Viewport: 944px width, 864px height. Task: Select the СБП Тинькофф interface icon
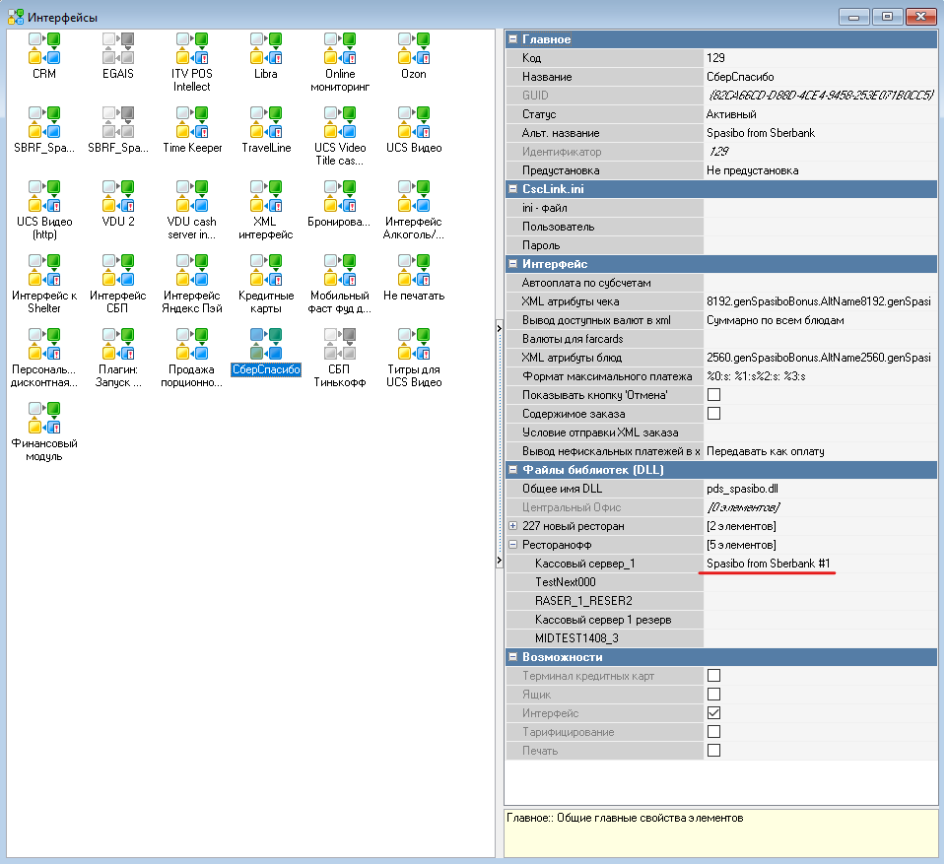click(339, 346)
